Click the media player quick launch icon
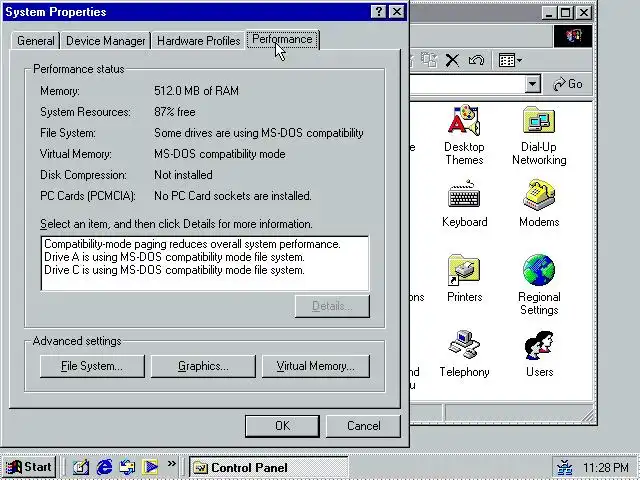The width and height of the screenshot is (640, 480). pyautogui.click(x=150, y=467)
